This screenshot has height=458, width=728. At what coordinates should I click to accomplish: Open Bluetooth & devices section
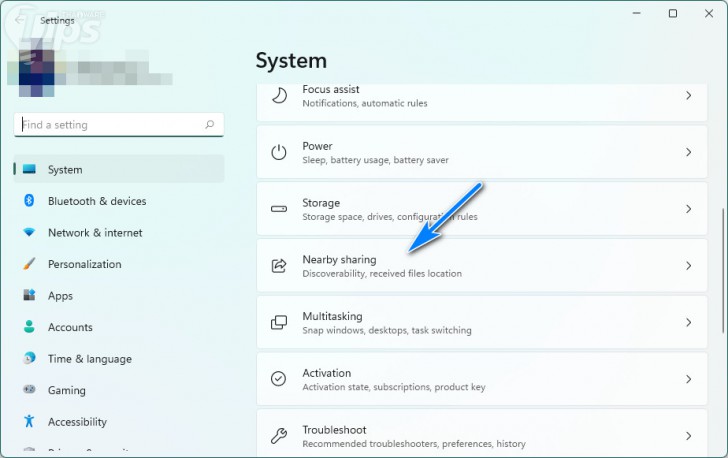coord(119,201)
